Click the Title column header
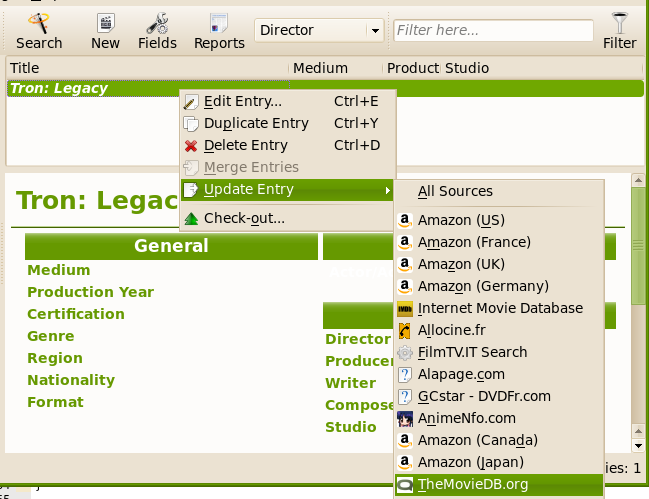The height and width of the screenshot is (499, 649). coord(147,68)
